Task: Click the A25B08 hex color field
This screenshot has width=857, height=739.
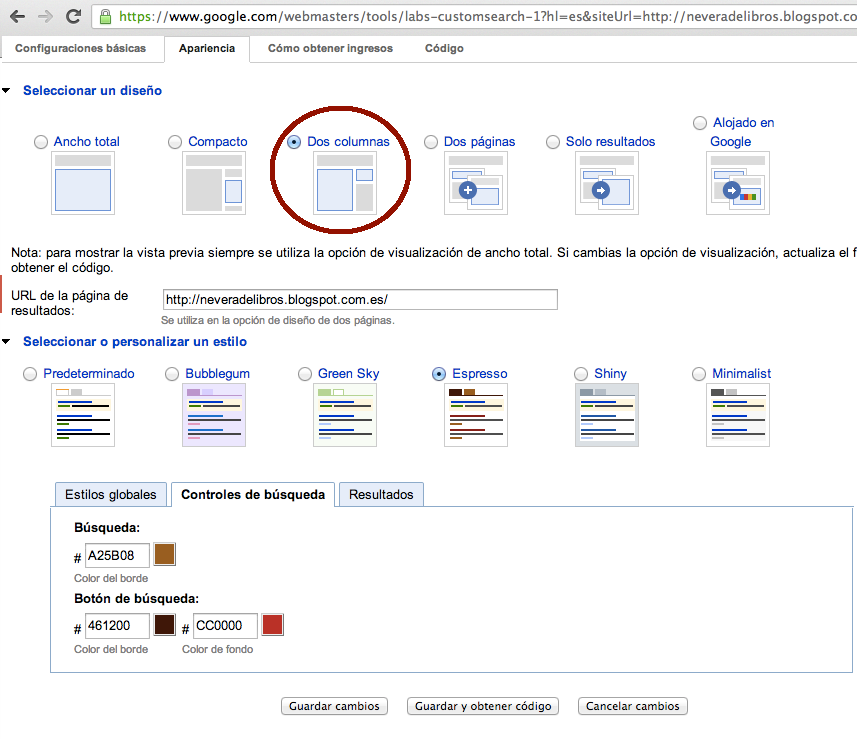Action: (118, 555)
